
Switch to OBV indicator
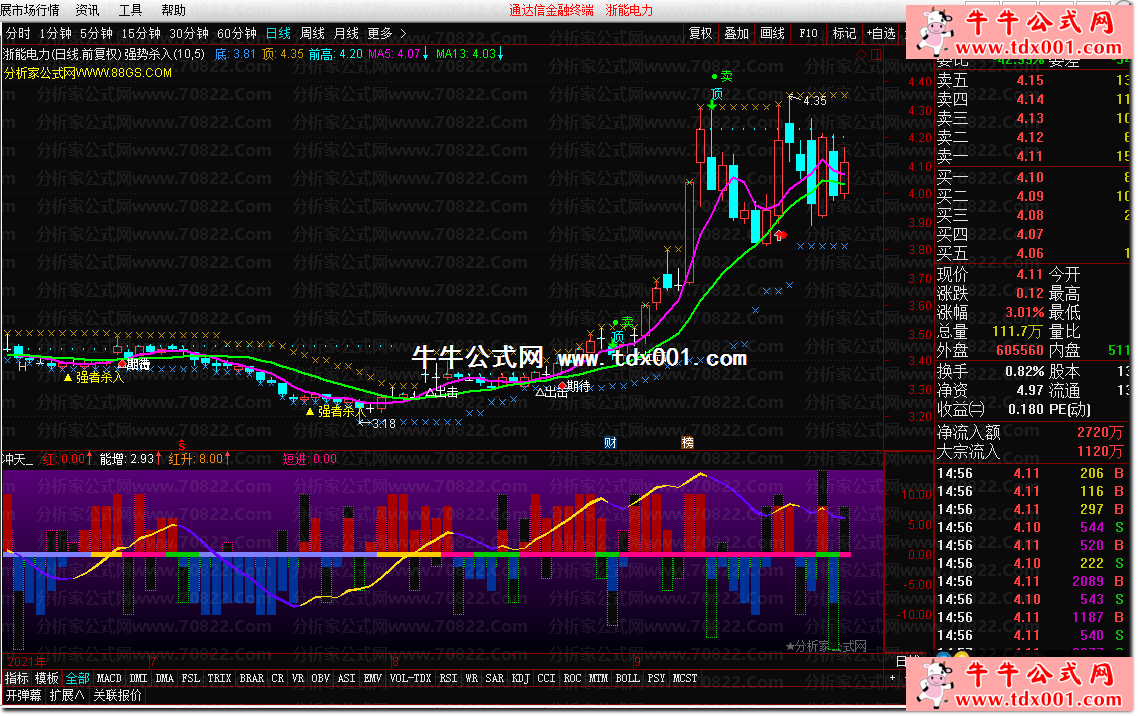point(320,678)
